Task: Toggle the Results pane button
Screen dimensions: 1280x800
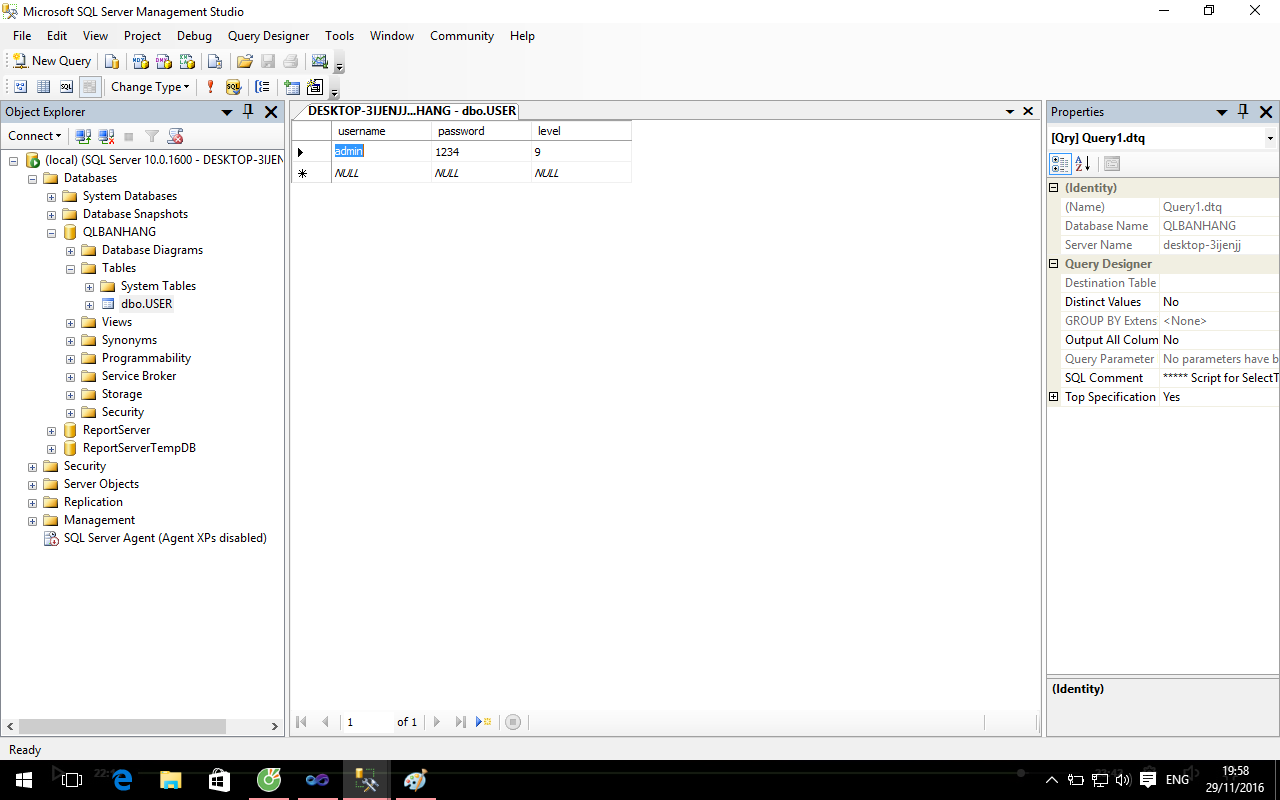Action: click(x=90, y=87)
